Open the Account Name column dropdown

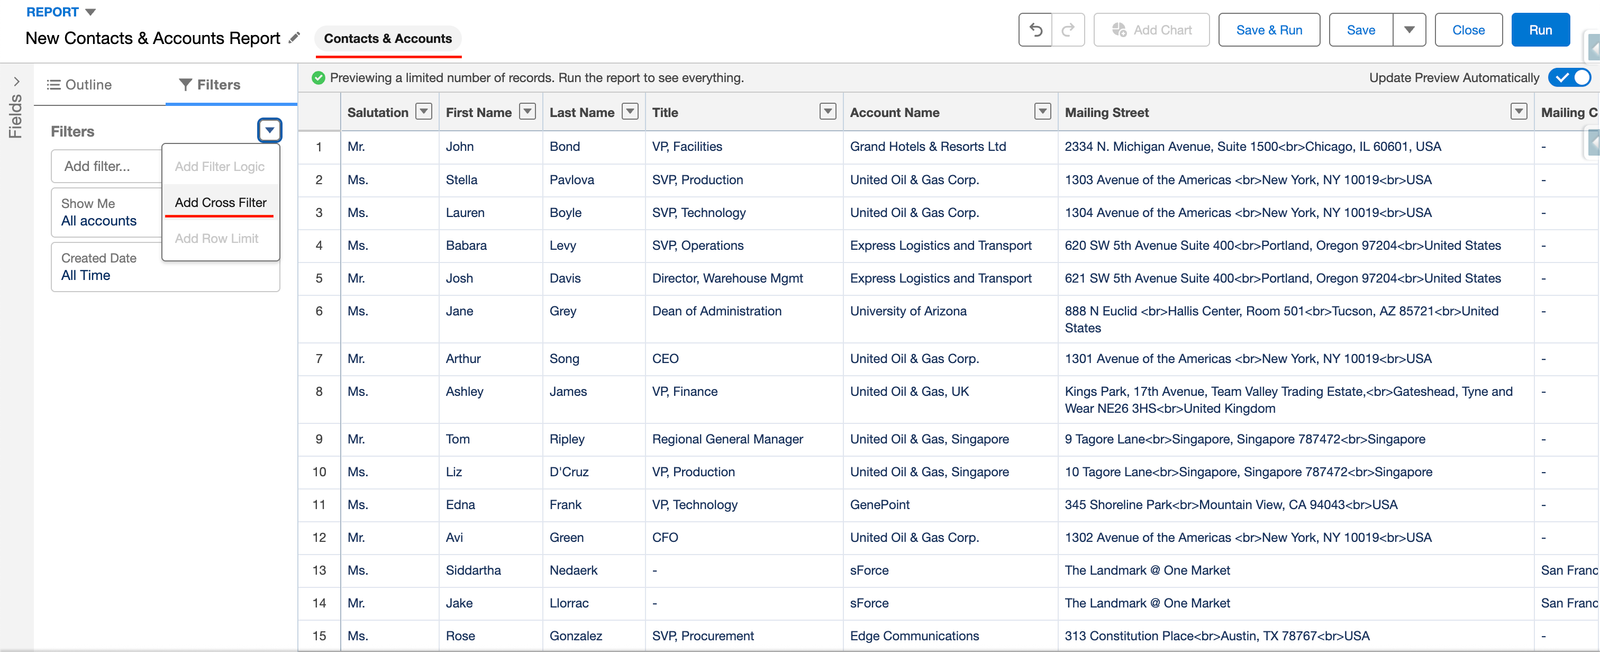(x=1043, y=112)
